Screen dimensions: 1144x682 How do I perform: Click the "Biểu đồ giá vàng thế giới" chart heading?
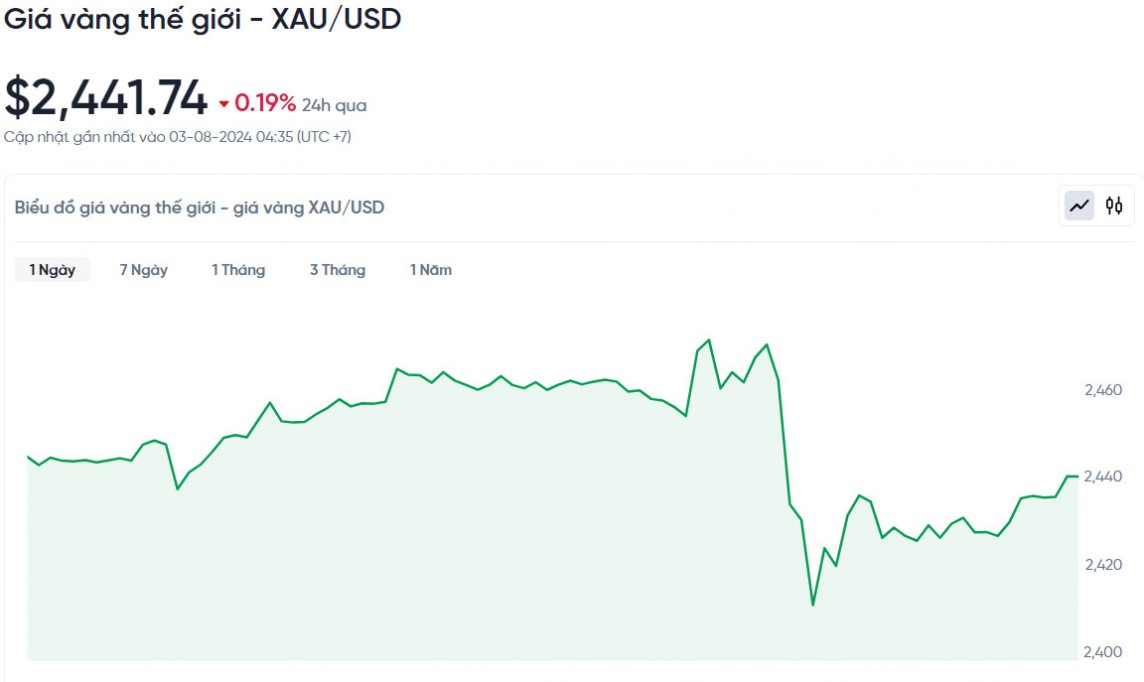[199, 208]
